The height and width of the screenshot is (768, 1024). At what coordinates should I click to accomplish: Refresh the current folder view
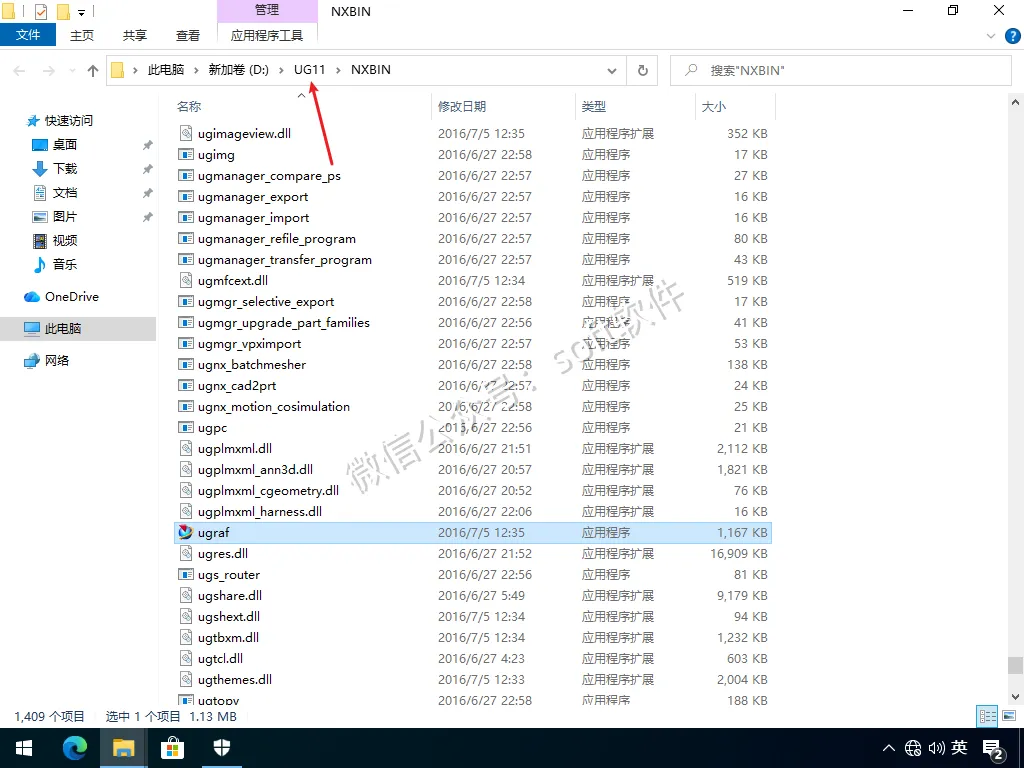pos(643,71)
